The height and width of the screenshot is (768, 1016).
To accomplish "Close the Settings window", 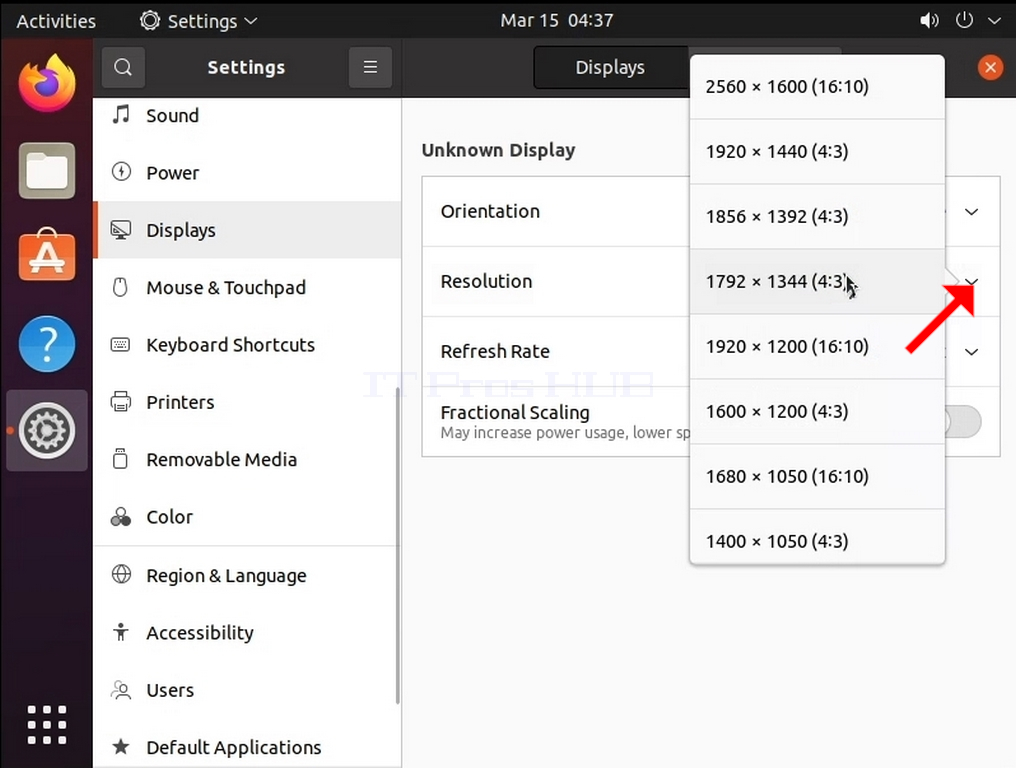I will click(990, 67).
